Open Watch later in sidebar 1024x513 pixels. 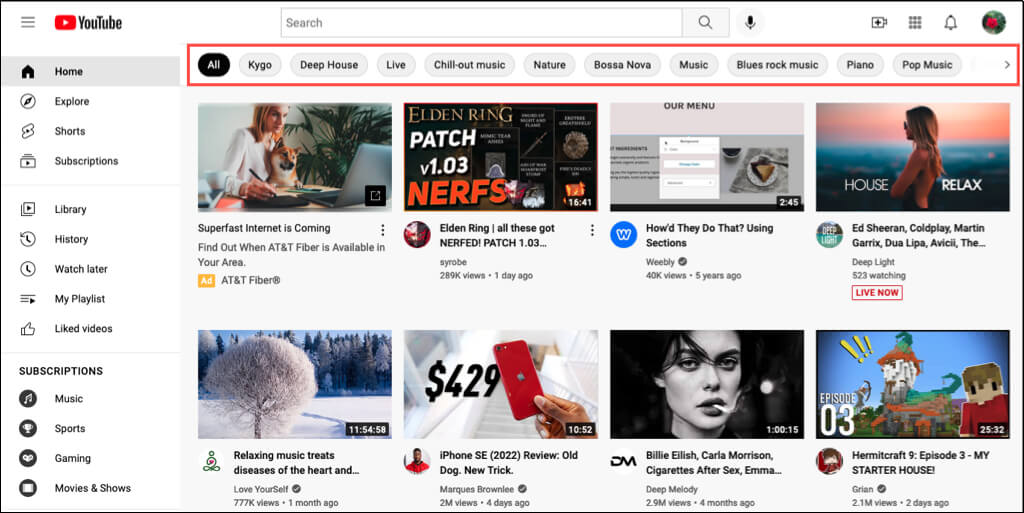(x=81, y=269)
